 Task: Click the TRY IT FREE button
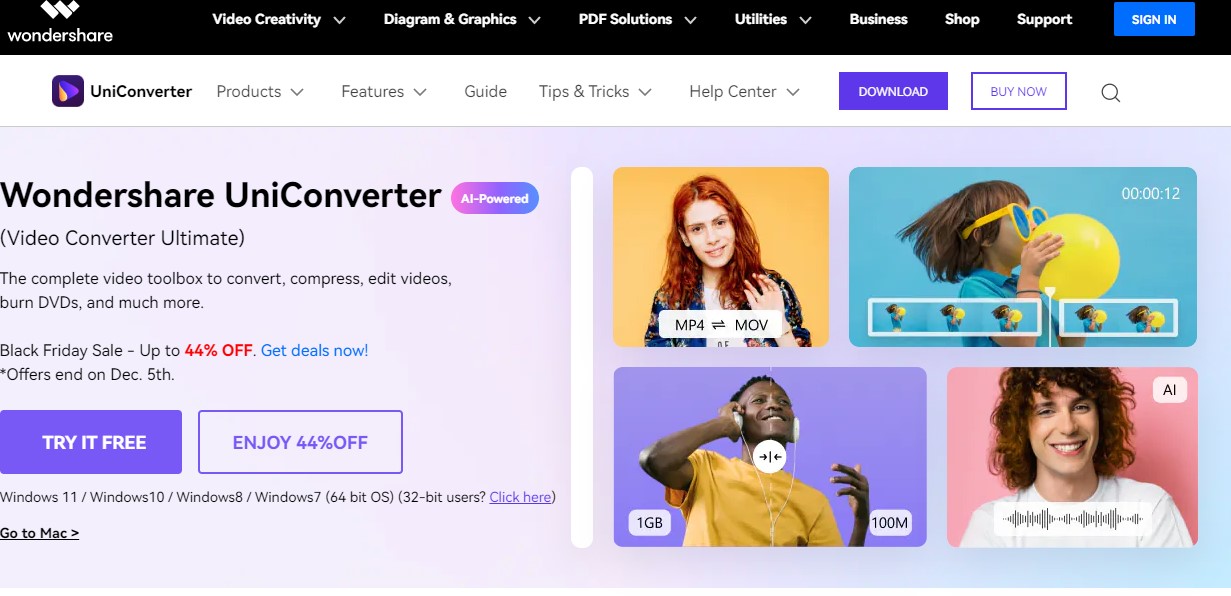click(x=91, y=442)
